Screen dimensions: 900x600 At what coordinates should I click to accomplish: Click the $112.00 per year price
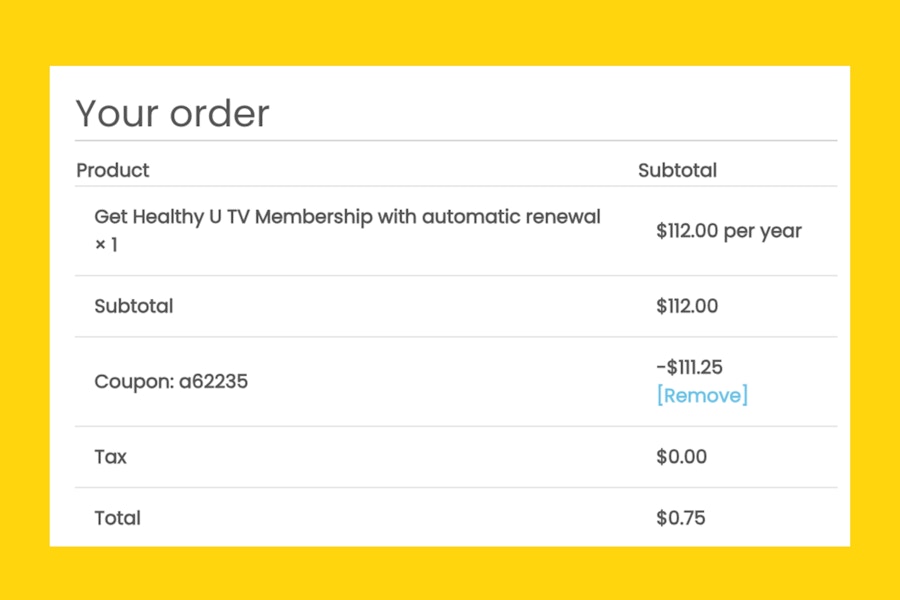tap(728, 231)
